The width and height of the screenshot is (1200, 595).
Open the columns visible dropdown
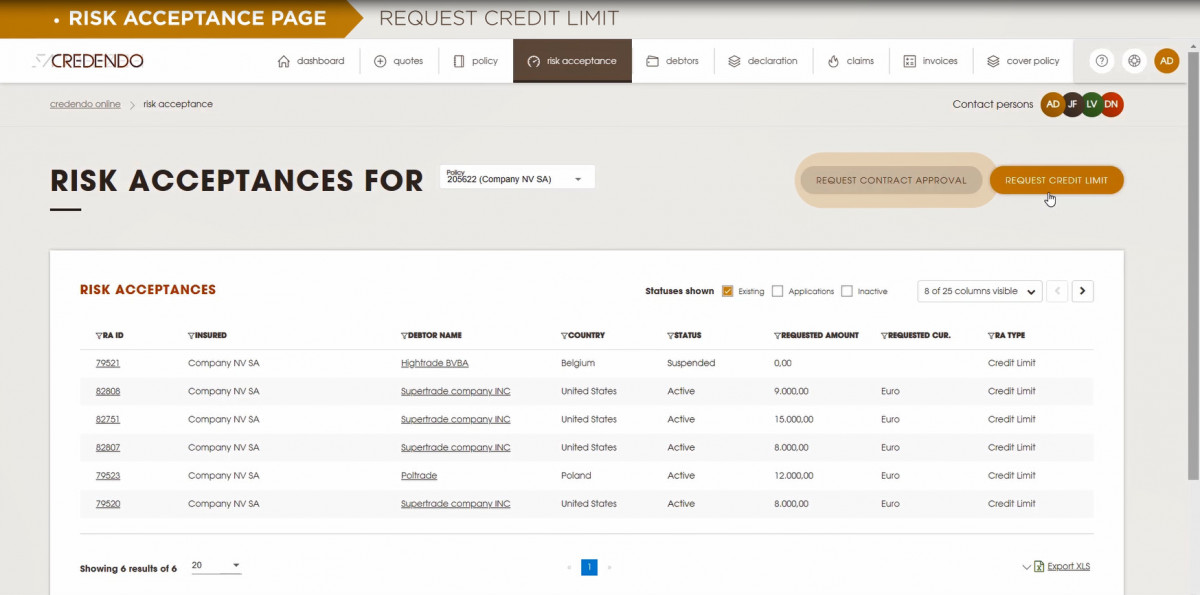(x=979, y=291)
